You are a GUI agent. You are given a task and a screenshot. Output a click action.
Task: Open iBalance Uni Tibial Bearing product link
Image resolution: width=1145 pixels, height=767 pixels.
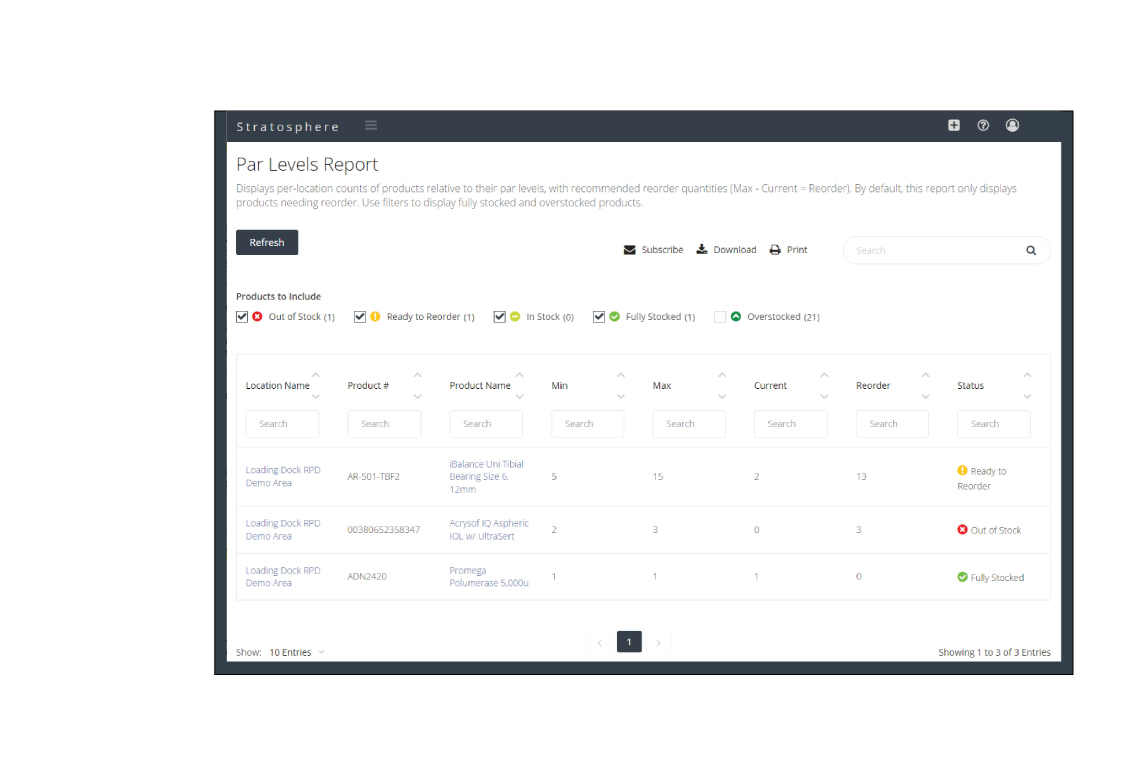click(486, 476)
